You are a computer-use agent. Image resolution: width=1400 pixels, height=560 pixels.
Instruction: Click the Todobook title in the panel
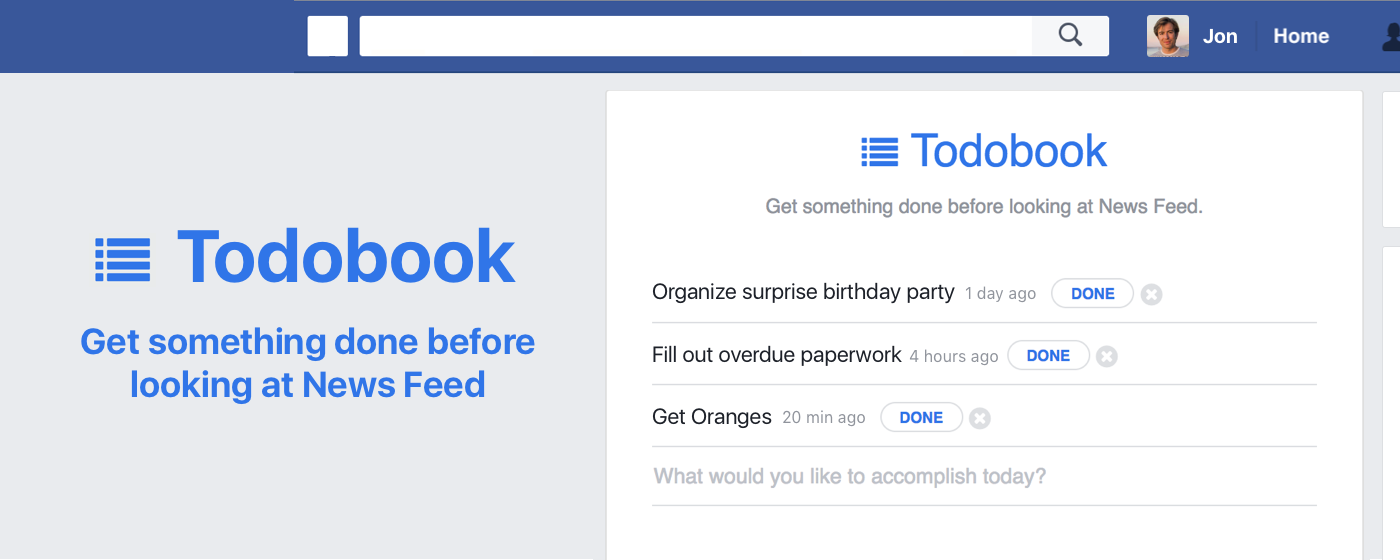coord(1008,151)
